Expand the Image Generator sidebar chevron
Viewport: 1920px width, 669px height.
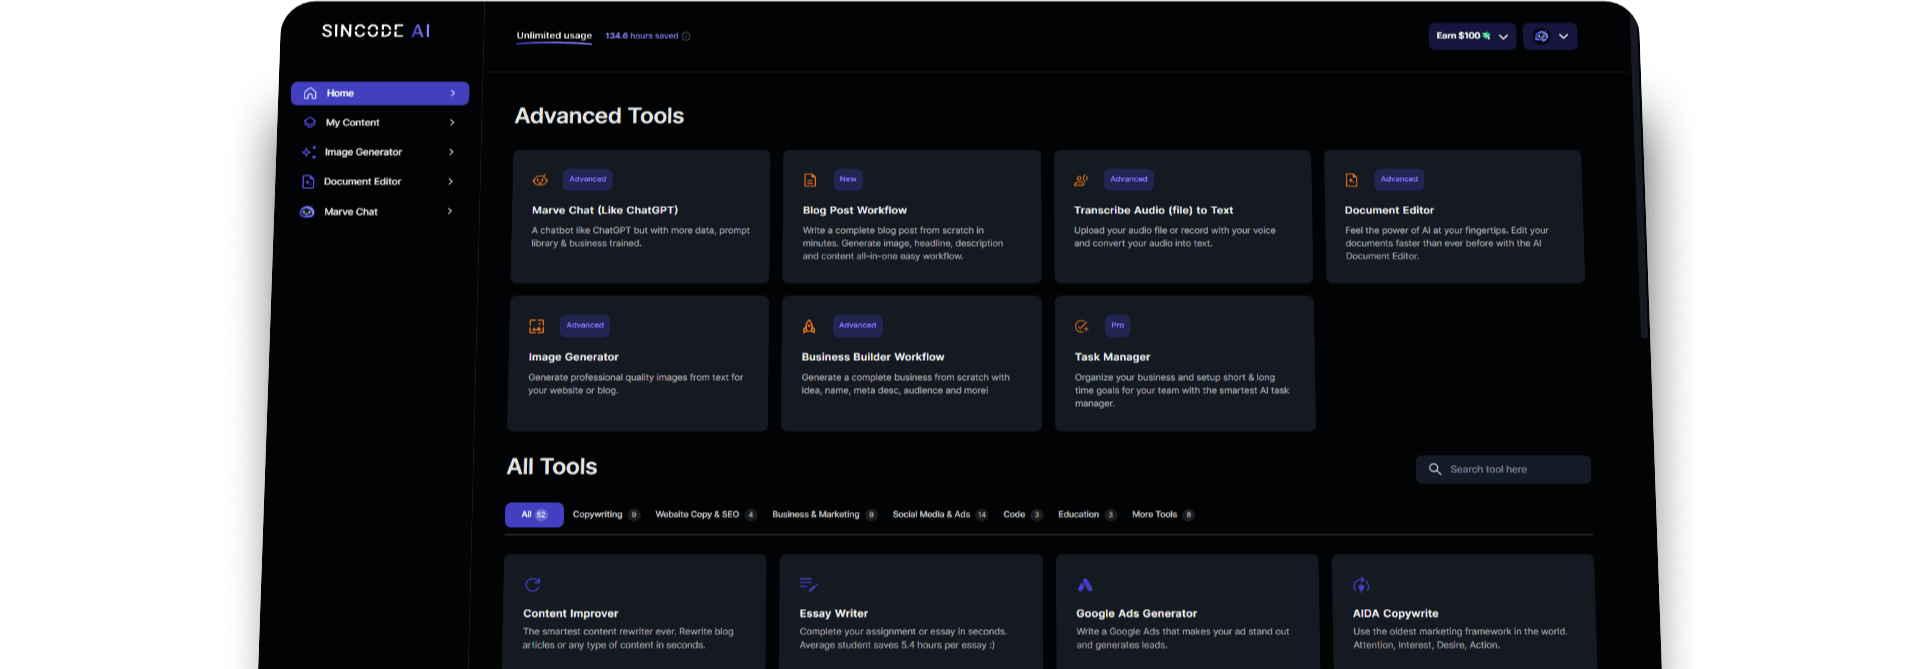tap(452, 152)
